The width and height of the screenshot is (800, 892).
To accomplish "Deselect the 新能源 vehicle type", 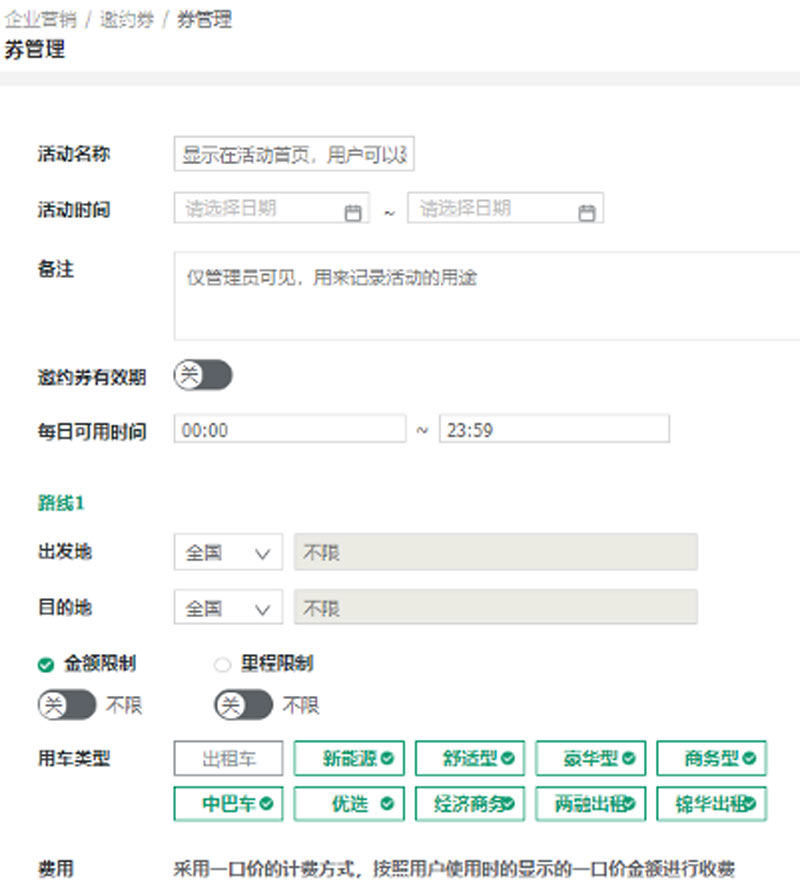I will pos(349,759).
